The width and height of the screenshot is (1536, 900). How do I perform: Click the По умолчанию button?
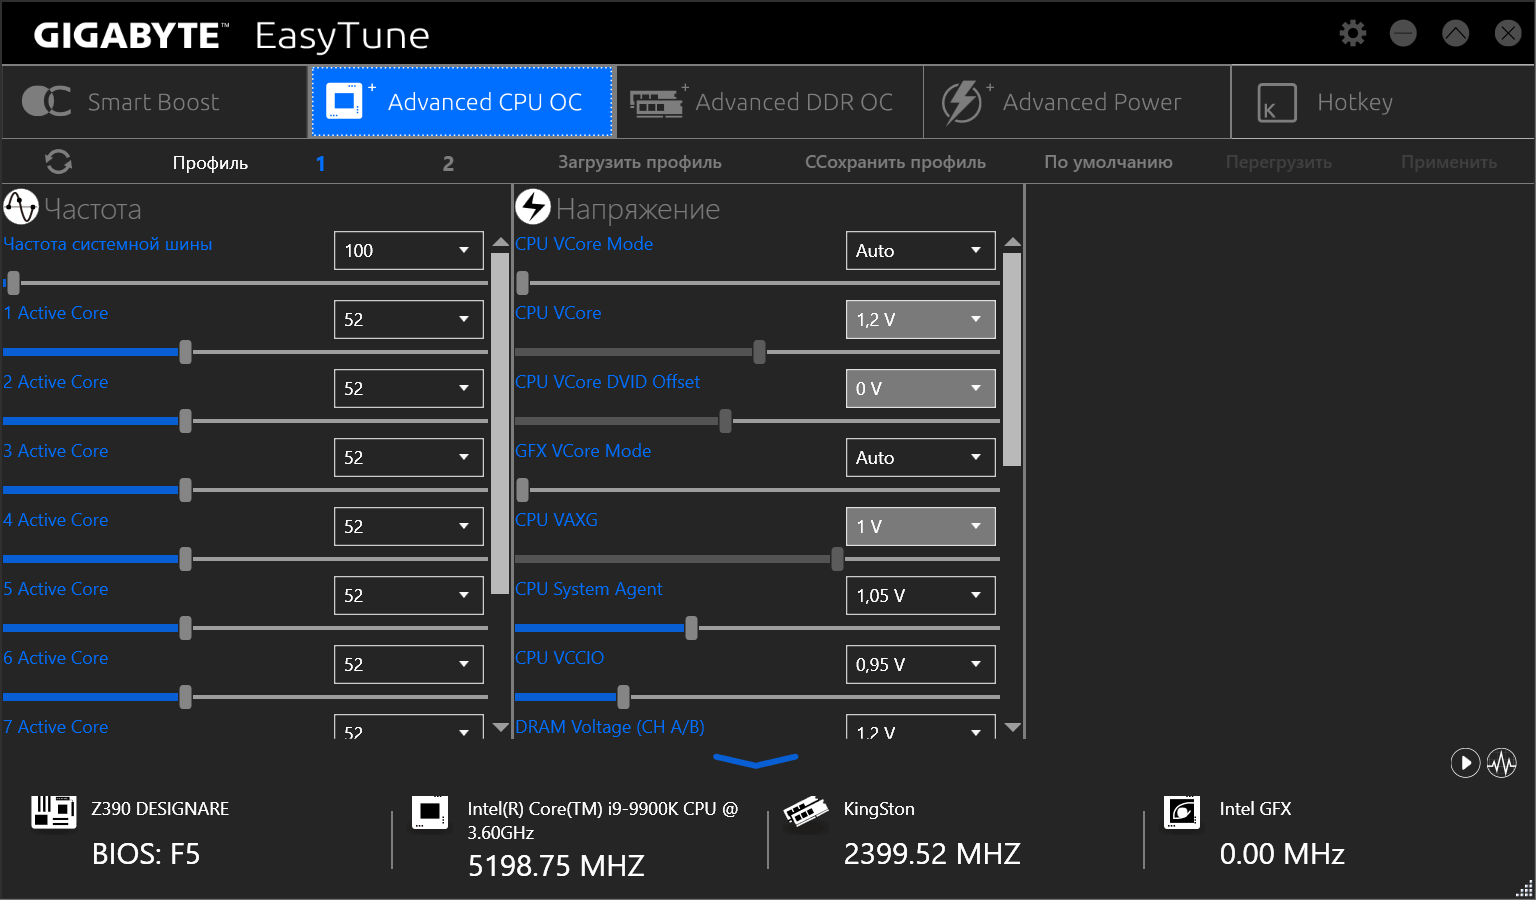1108,162
